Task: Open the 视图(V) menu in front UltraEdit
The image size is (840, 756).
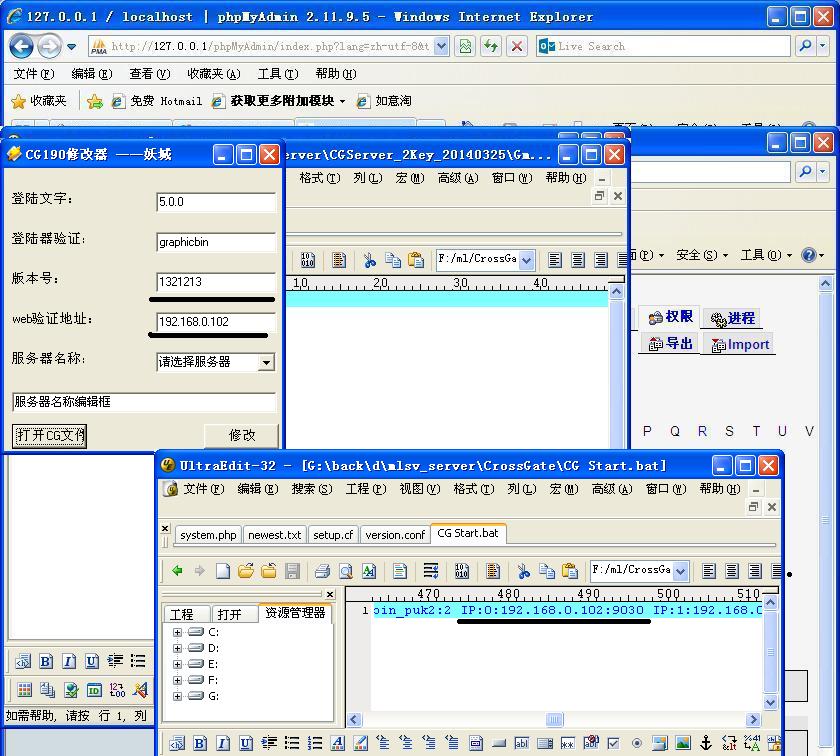Action: point(419,489)
